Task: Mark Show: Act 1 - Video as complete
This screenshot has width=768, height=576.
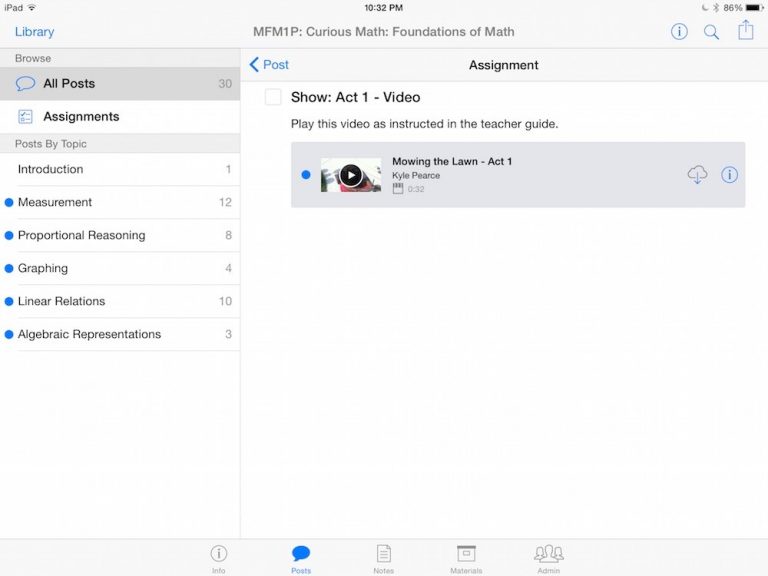Action: (x=272, y=97)
